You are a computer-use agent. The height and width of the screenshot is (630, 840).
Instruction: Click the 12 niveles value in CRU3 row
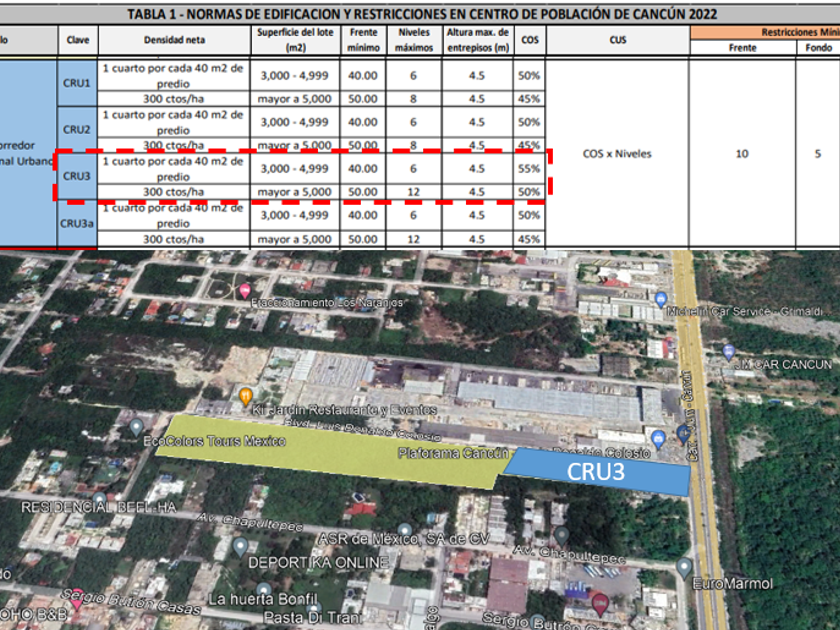pos(414,192)
